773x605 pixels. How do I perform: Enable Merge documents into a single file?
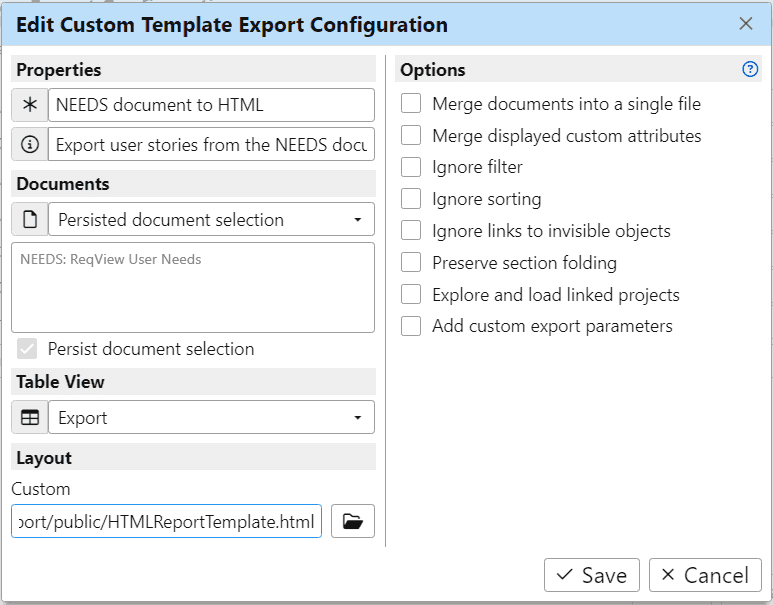click(x=411, y=104)
